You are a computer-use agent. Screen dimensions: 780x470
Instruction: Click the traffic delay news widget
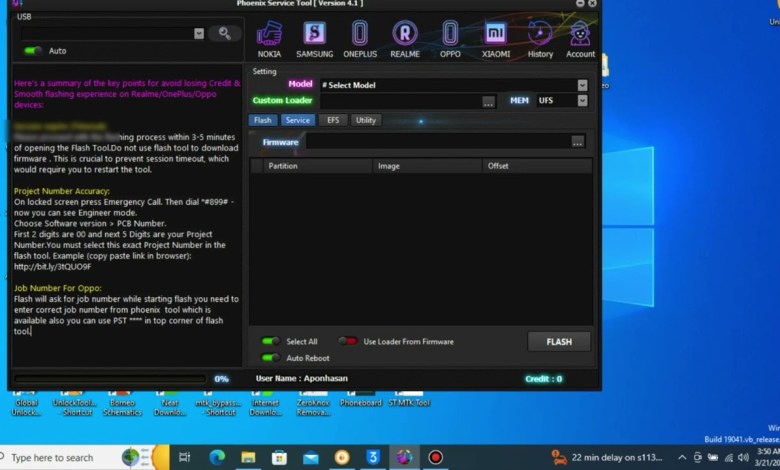coord(607,457)
